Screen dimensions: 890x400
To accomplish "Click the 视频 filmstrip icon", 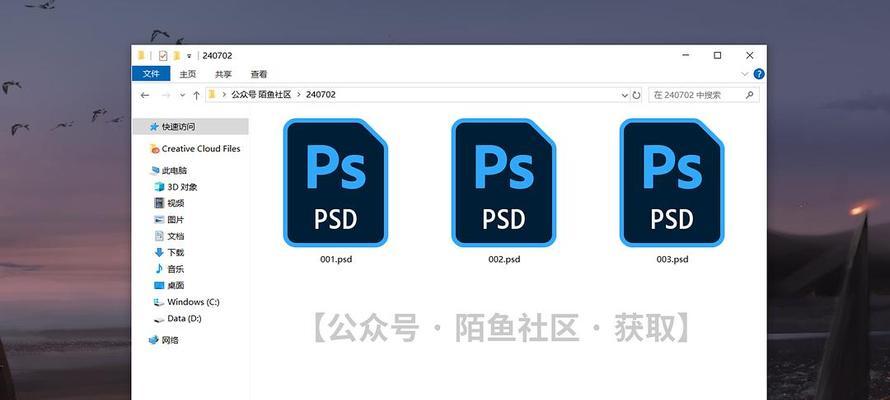I will (159, 203).
